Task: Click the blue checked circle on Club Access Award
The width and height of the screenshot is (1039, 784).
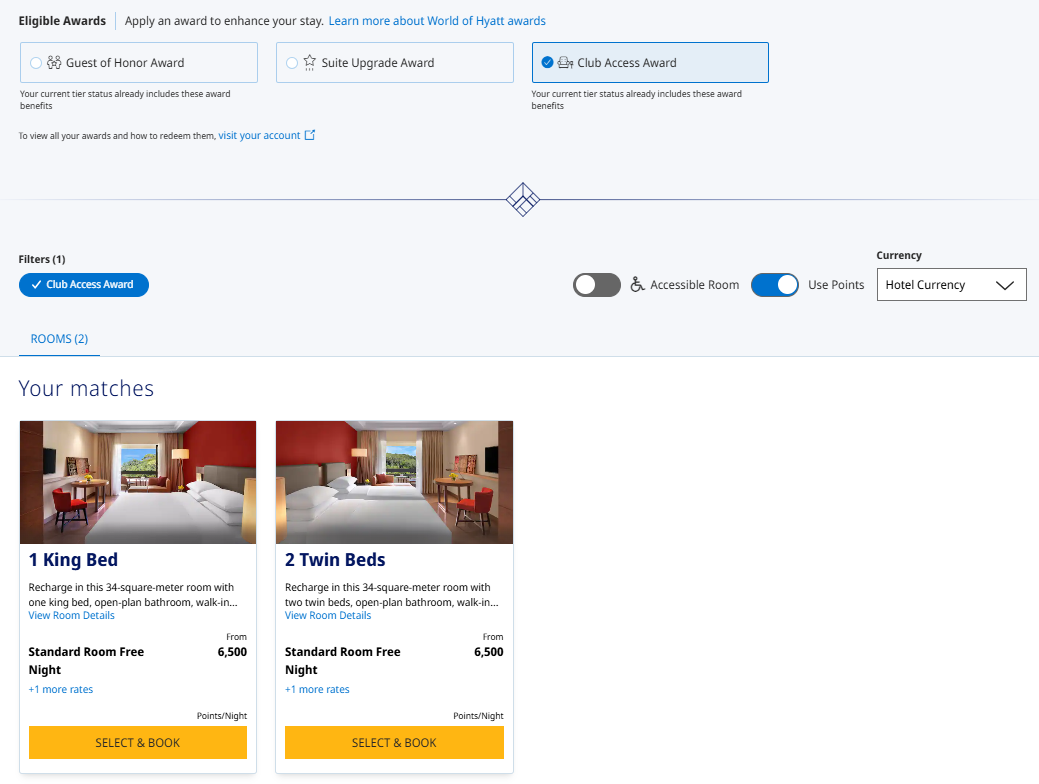Action: coord(547,61)
